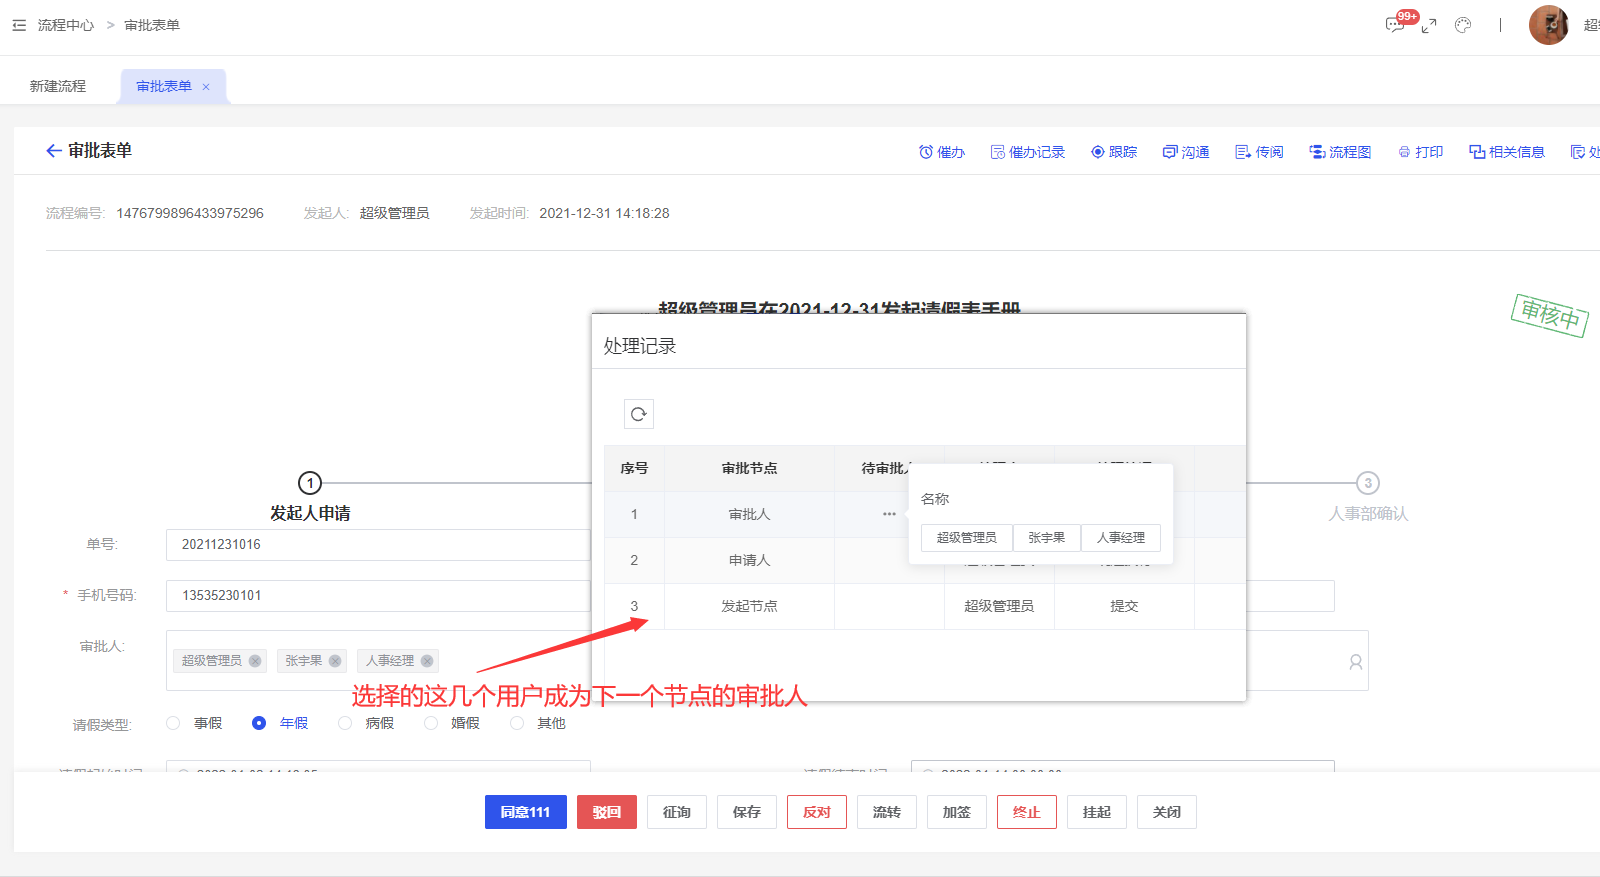
Task: Click the user picker icon in 审批人 field
Action: tap(1355, 662)
